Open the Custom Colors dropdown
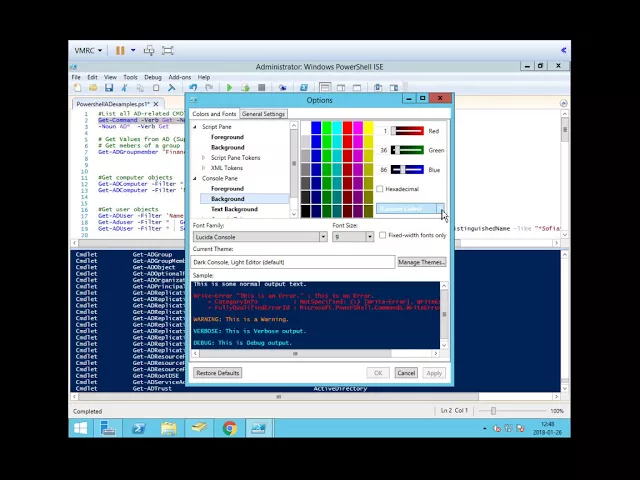 click(440, 209)
